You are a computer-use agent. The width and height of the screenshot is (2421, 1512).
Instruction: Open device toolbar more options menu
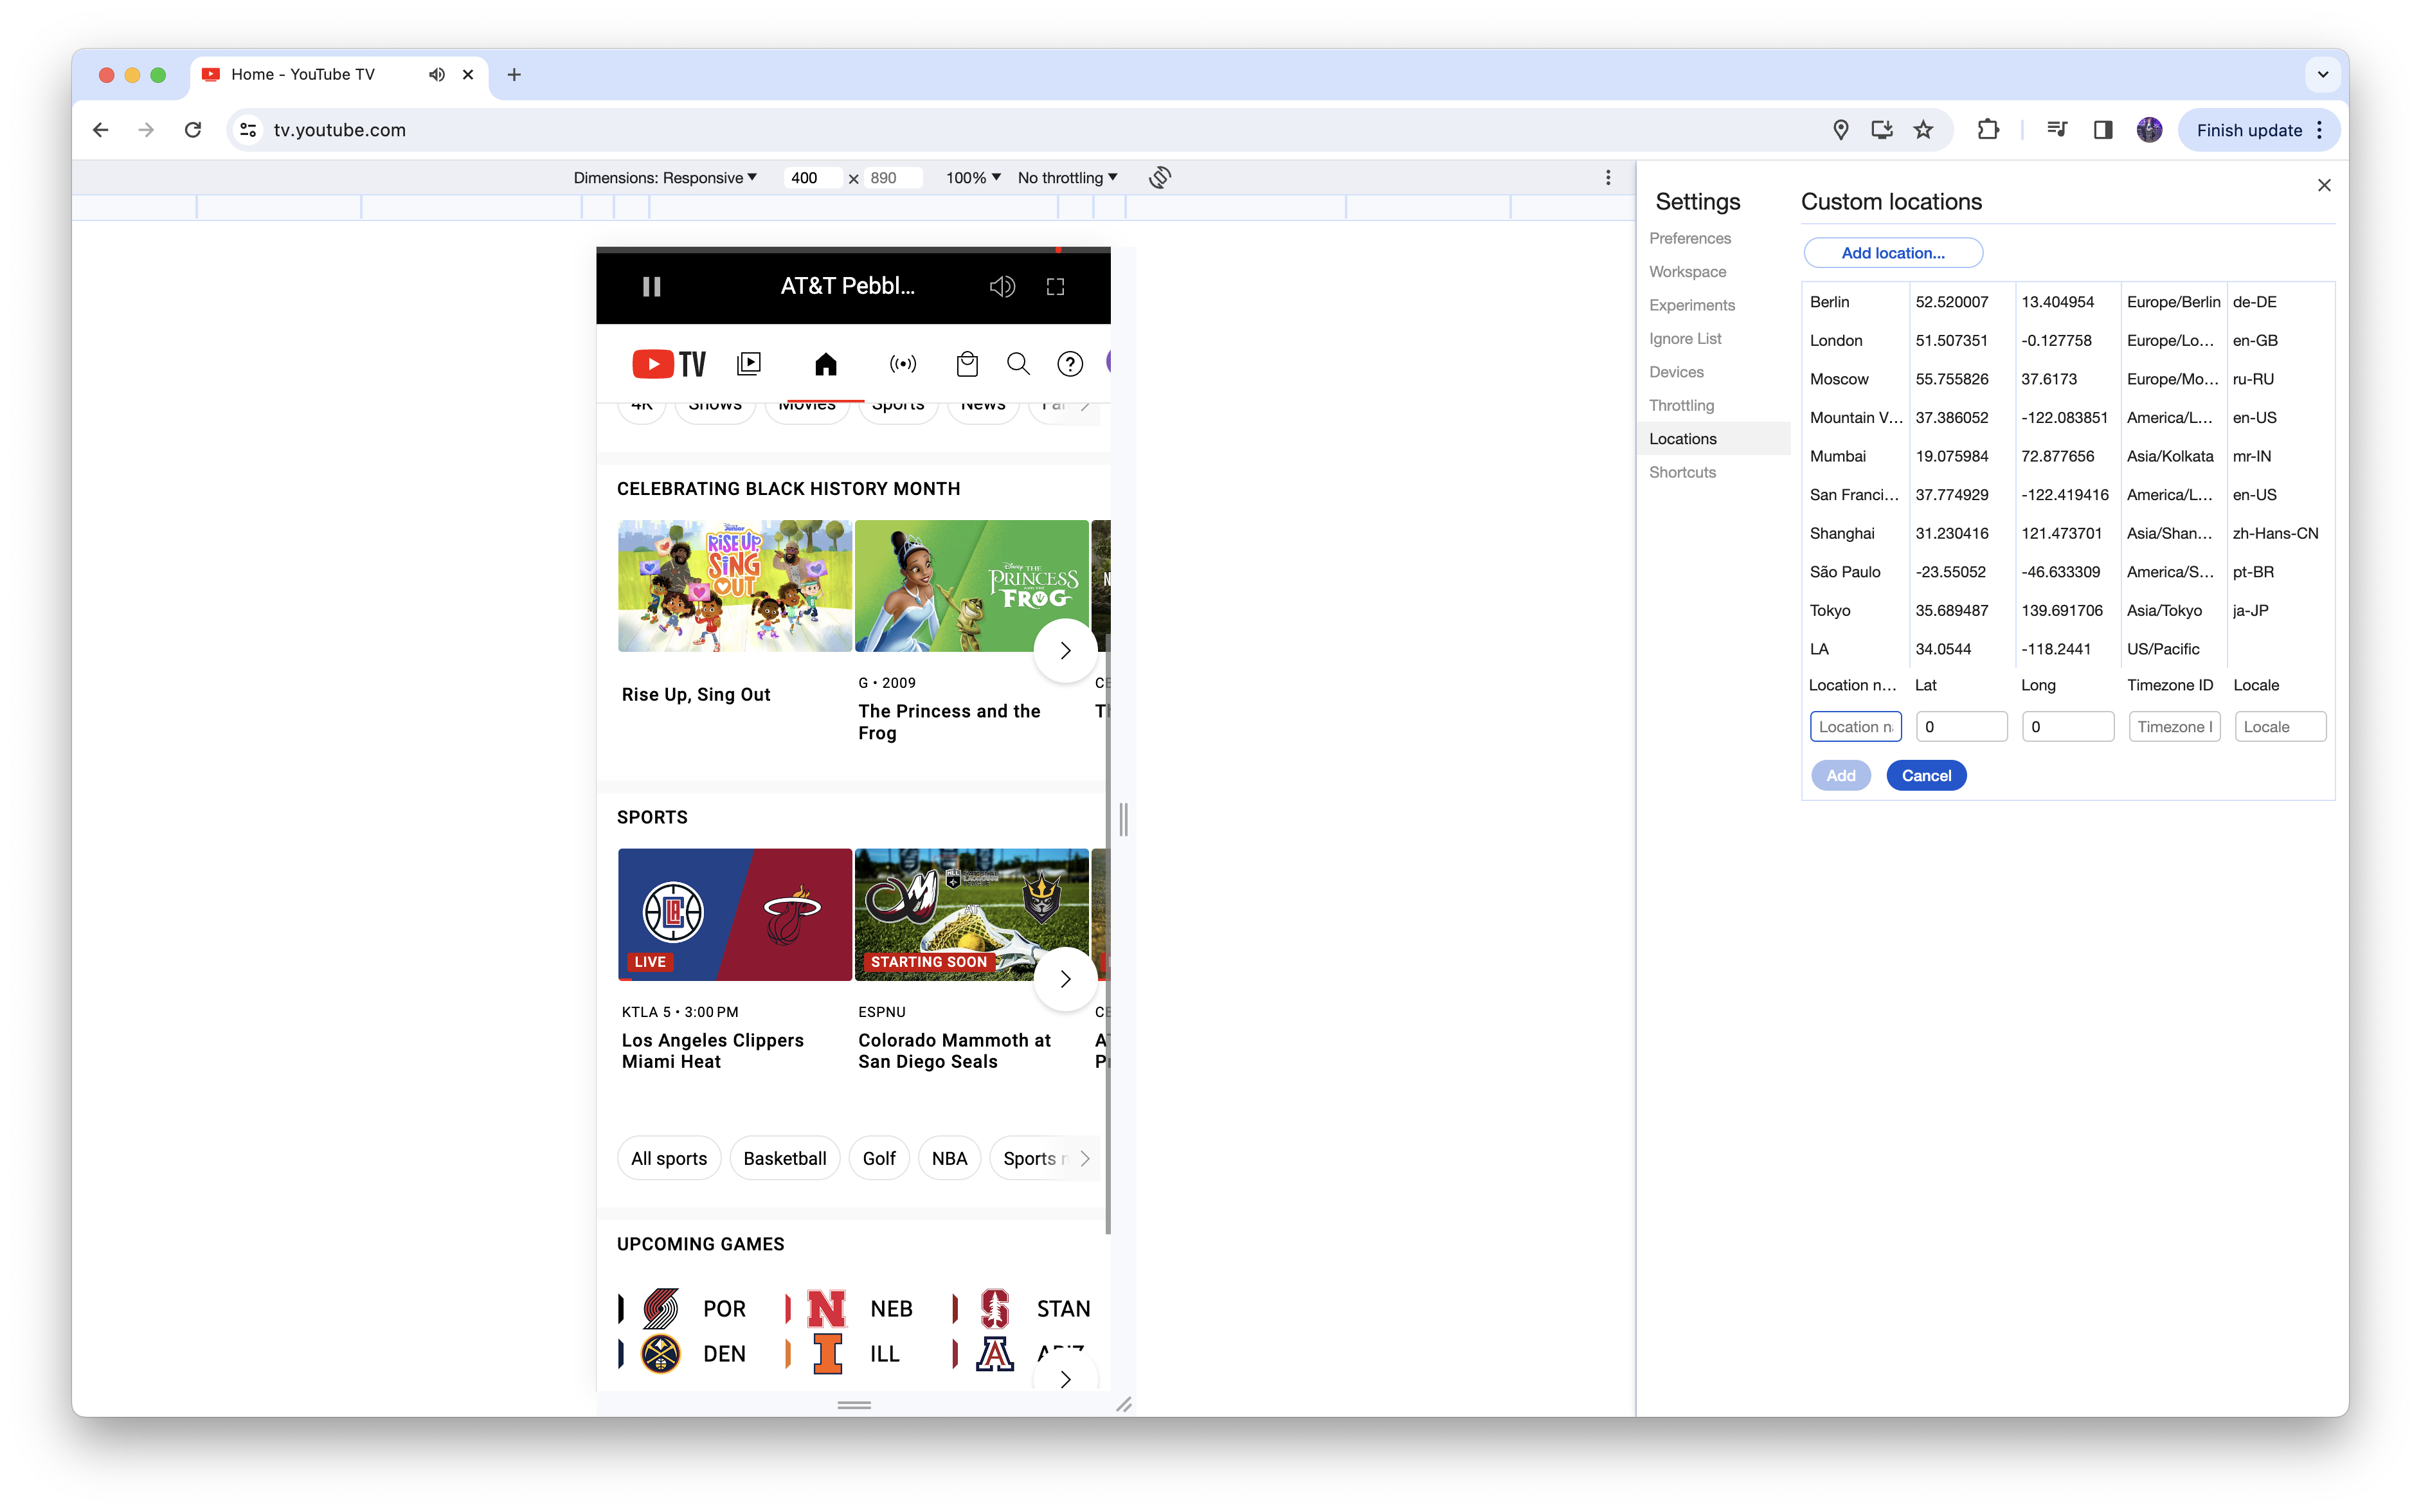(1607, 178)
